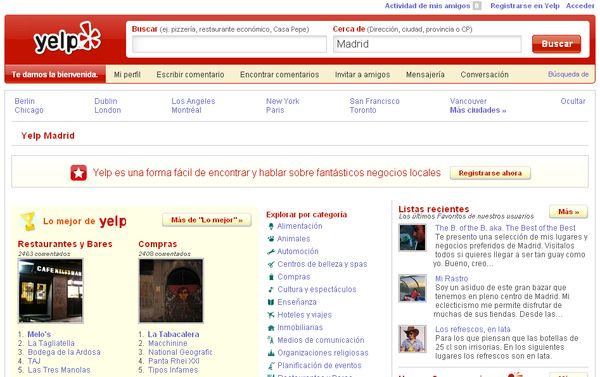600x377 pixels.
Task: Open La Tagliatella link
Action: pos(51,343)
